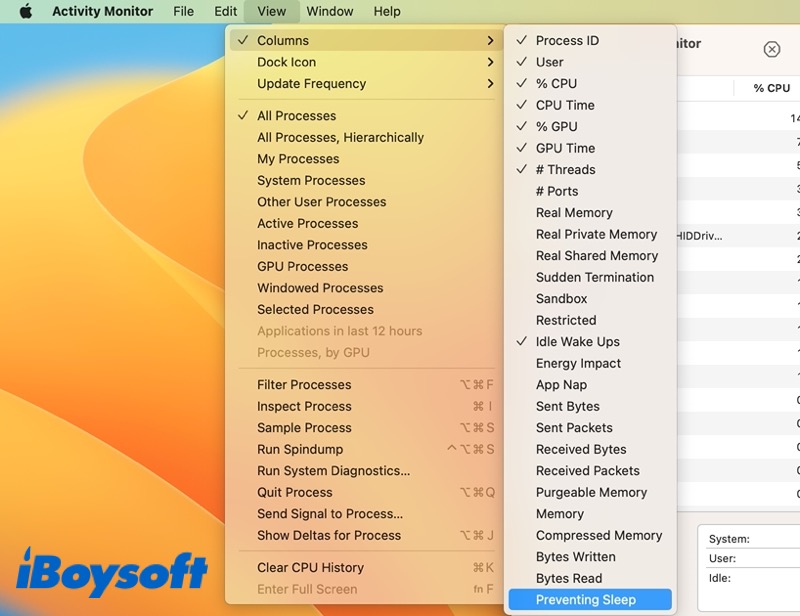Toggle the % GPU column off
The width and height of the screenshot is (800, 616).
(x=556, y=127)
